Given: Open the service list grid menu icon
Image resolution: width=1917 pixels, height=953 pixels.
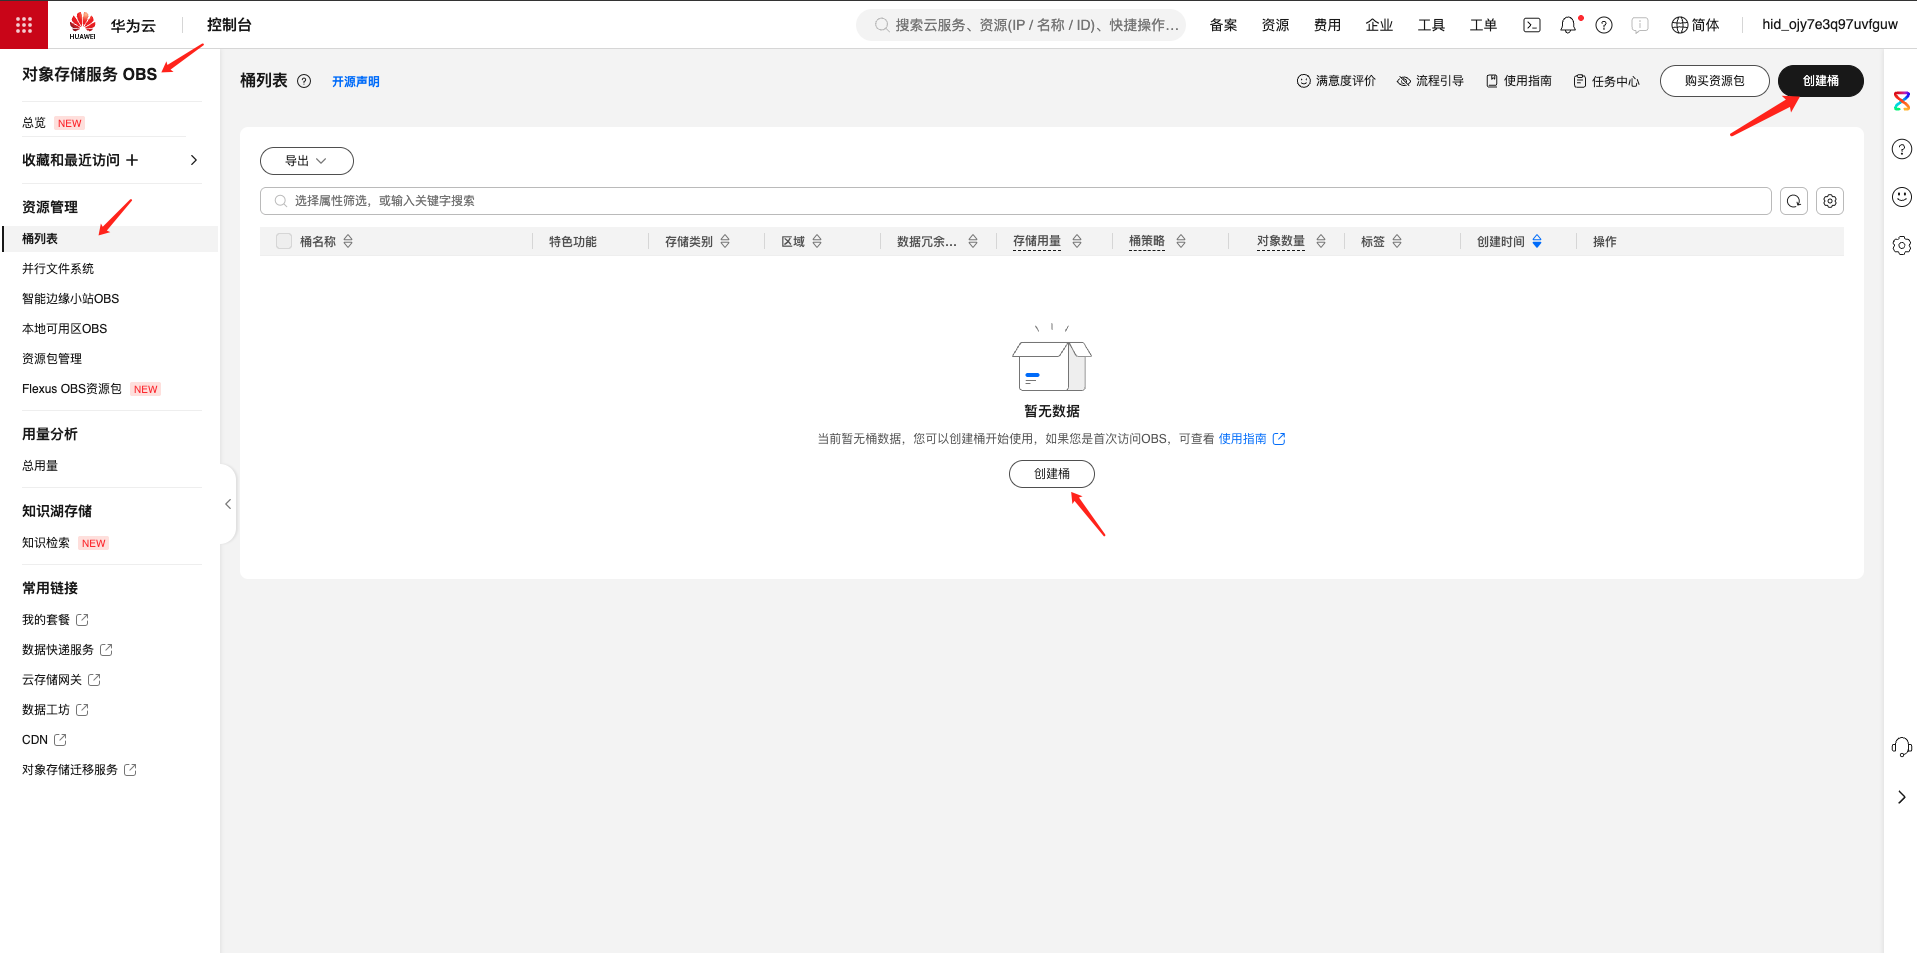Looking at the screenshot, I should pos(24,25).
